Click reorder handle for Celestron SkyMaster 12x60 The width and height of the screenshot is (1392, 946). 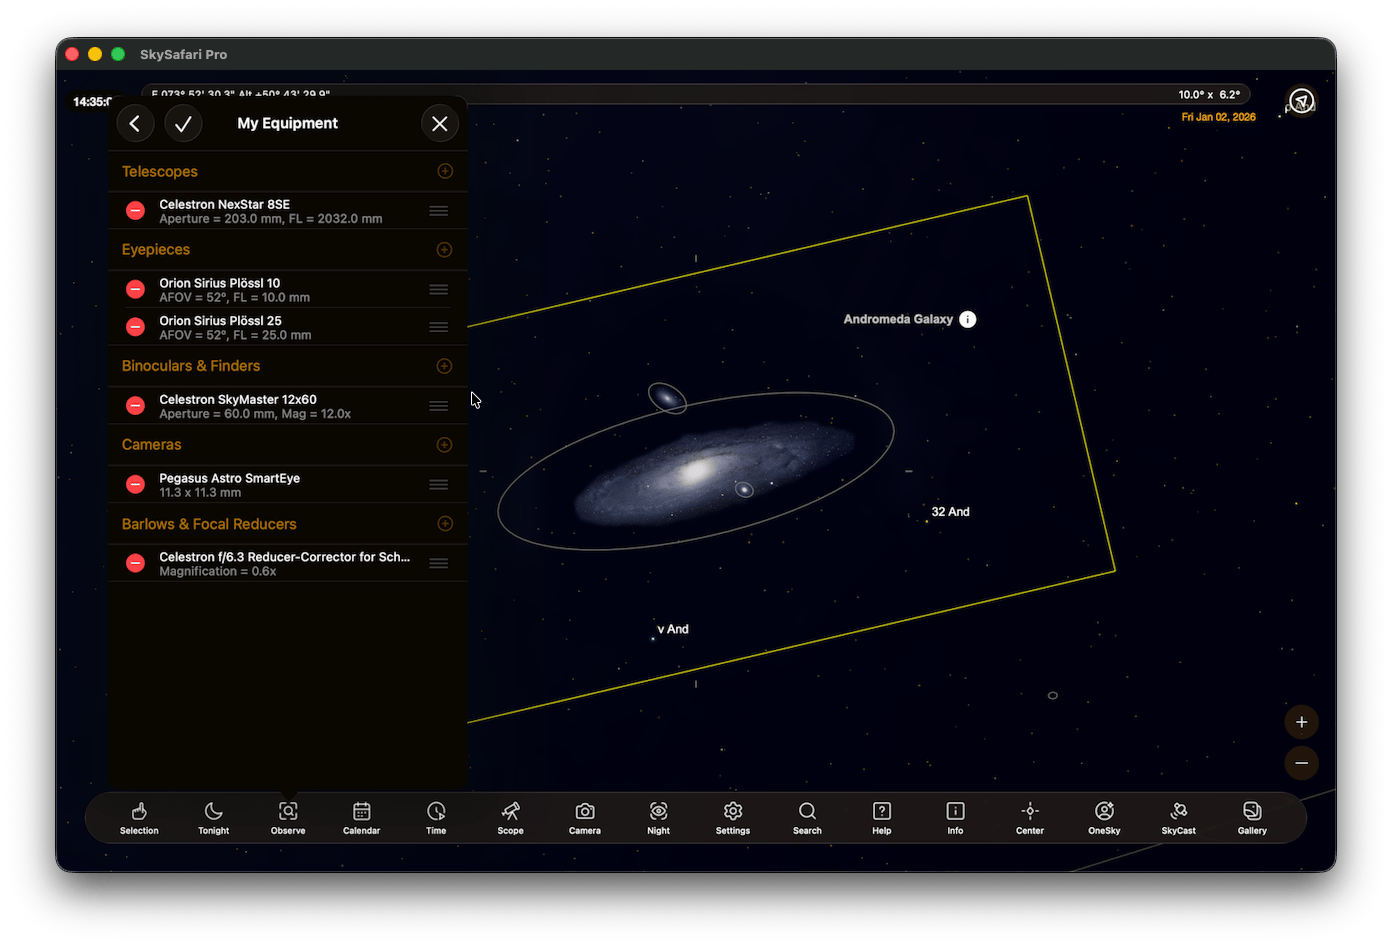(x=438, y=406)
